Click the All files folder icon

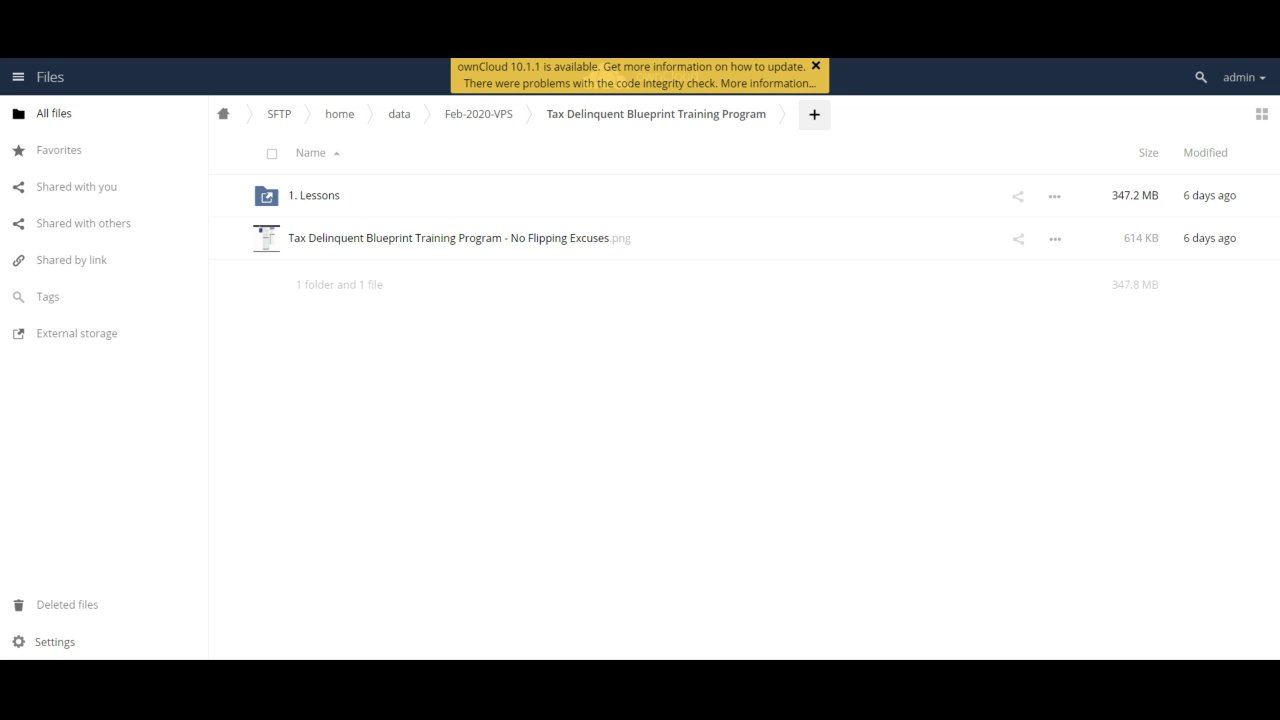18,114
